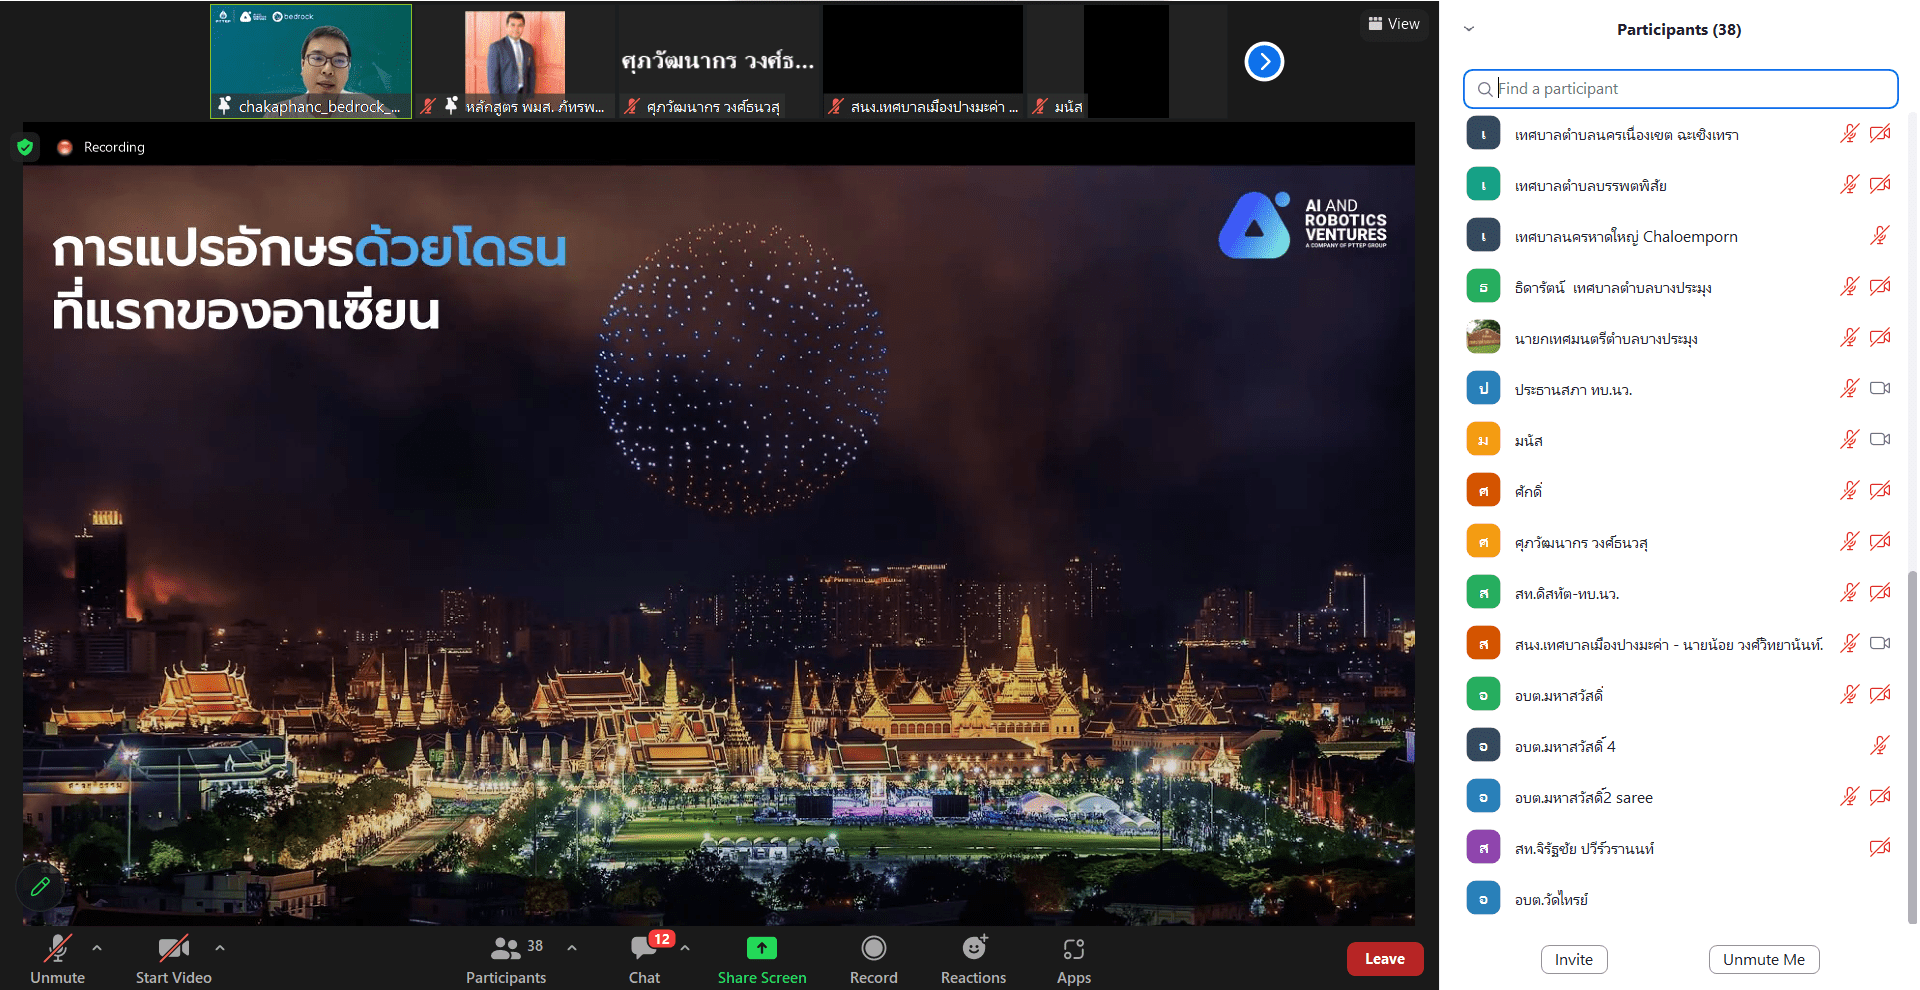1920x990 pixels.
Task: Collapse Participants panel with top-left chevron
Action: pos(1469,29)
